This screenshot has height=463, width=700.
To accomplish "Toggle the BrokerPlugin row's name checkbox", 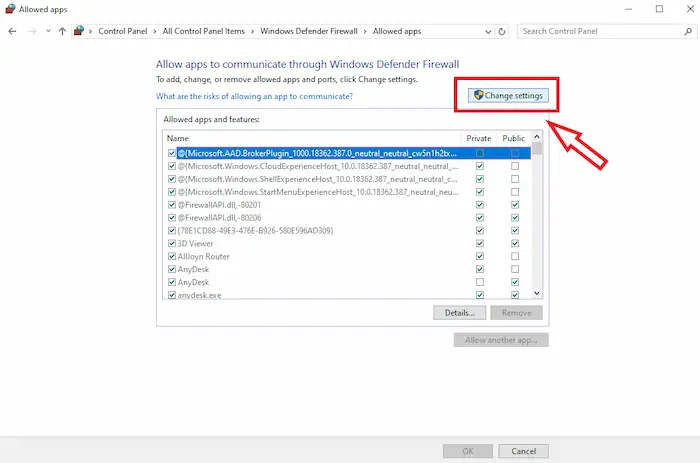I will tap(171, 153).
